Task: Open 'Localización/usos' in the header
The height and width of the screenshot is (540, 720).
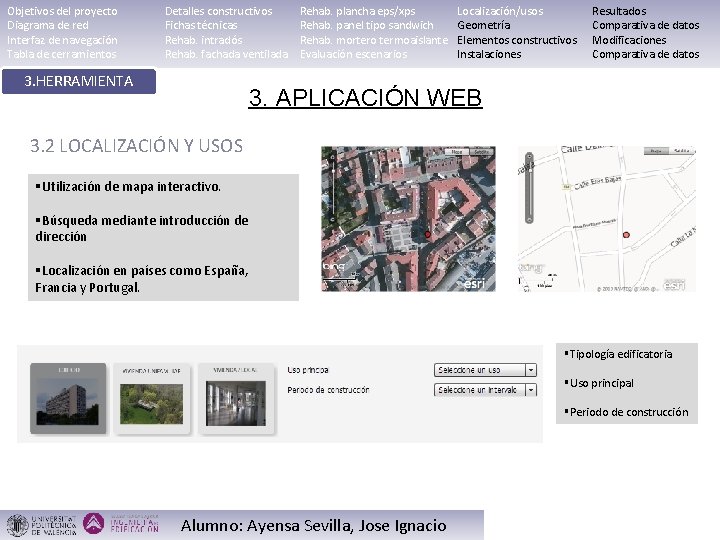Action: pyautogui.click(x=500, y=11)
